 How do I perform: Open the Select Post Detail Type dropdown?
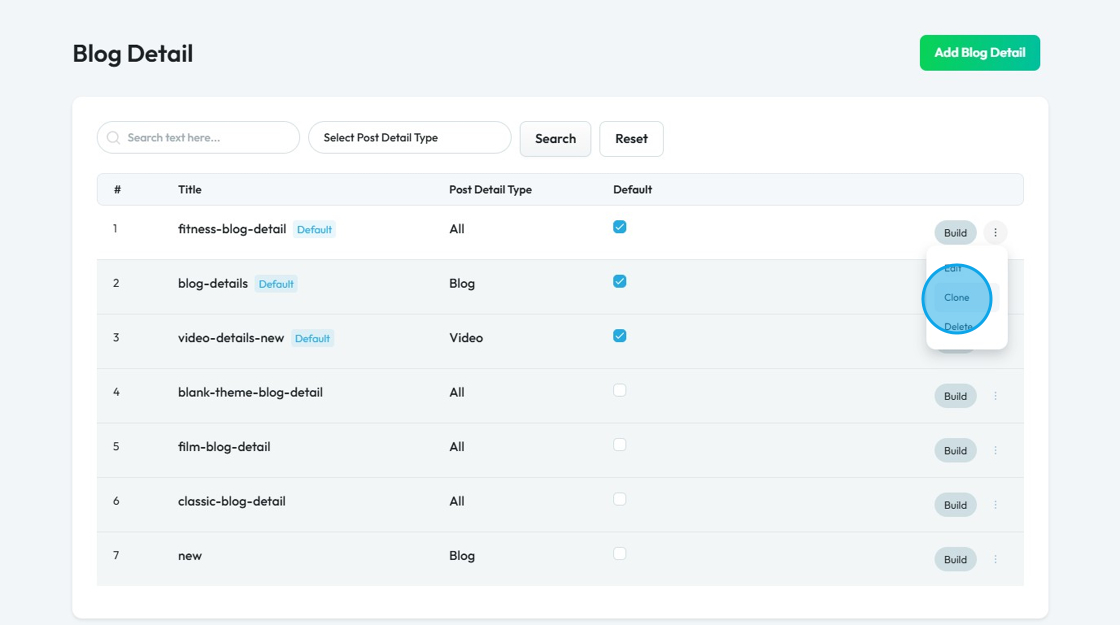pyautogui.click(x=409, y=138)
